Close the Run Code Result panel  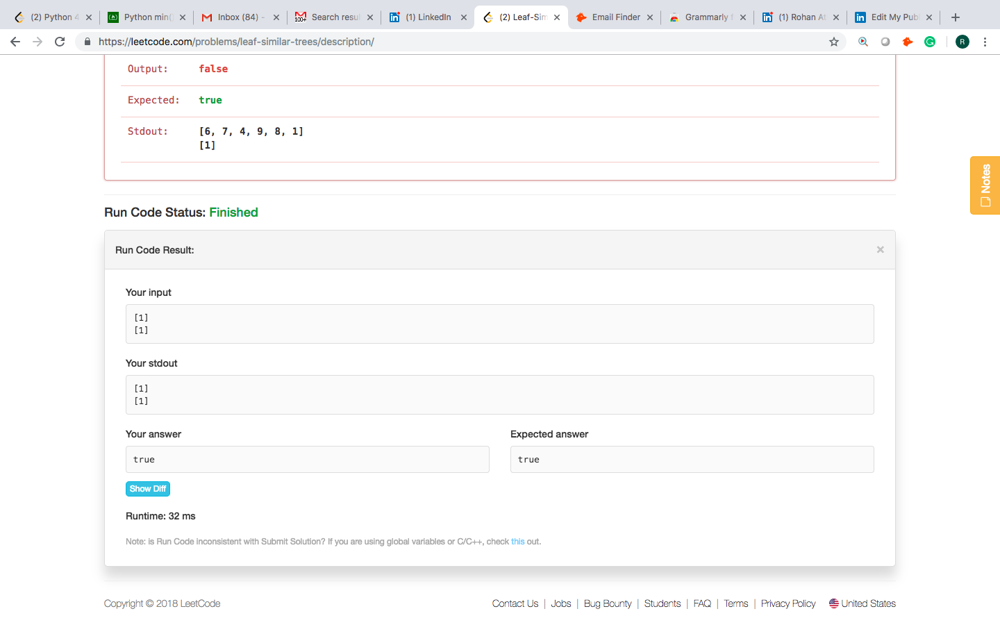point(880,250)
